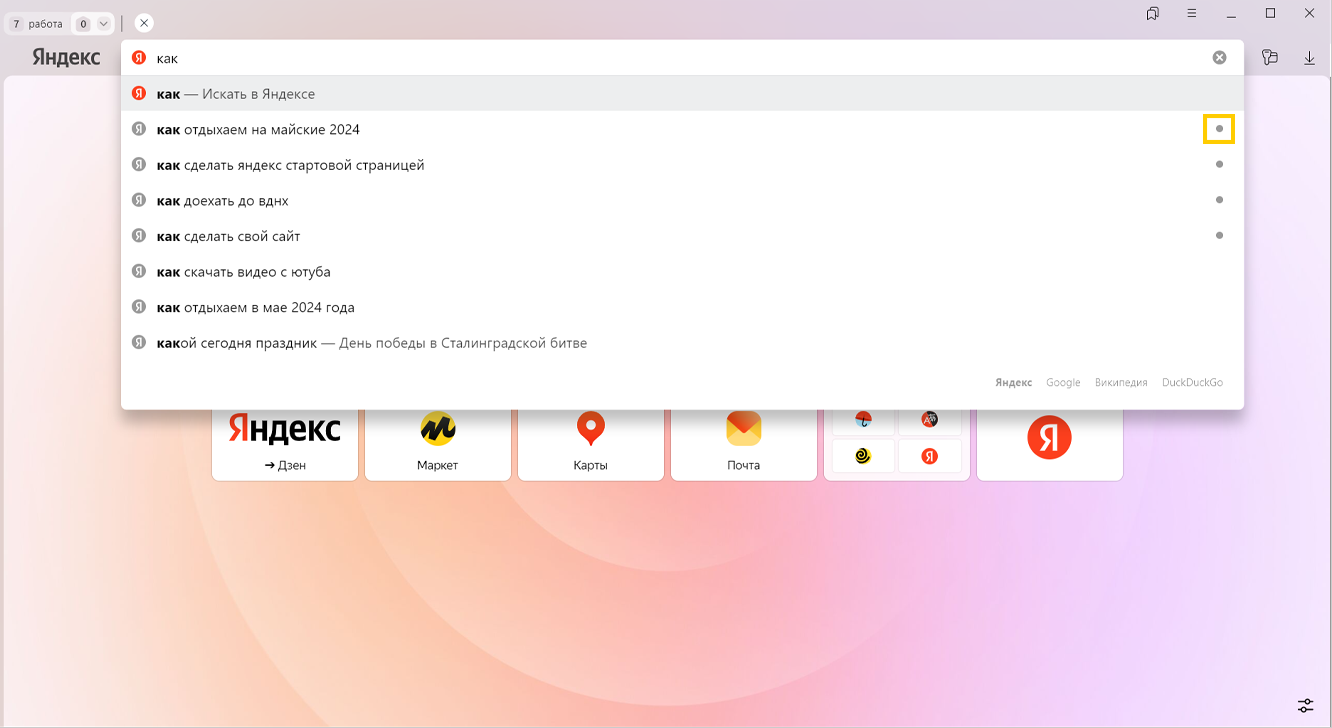
Task: Click the dot beside 'как отдыхаем на майские 2024'
Action: (1219, 129)
